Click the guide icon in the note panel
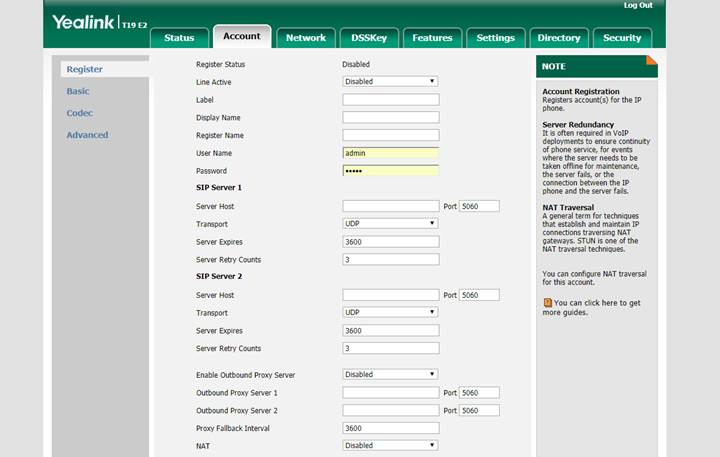Image resolution: width=720 pixels, height=457 pixels. pos(547,302)
